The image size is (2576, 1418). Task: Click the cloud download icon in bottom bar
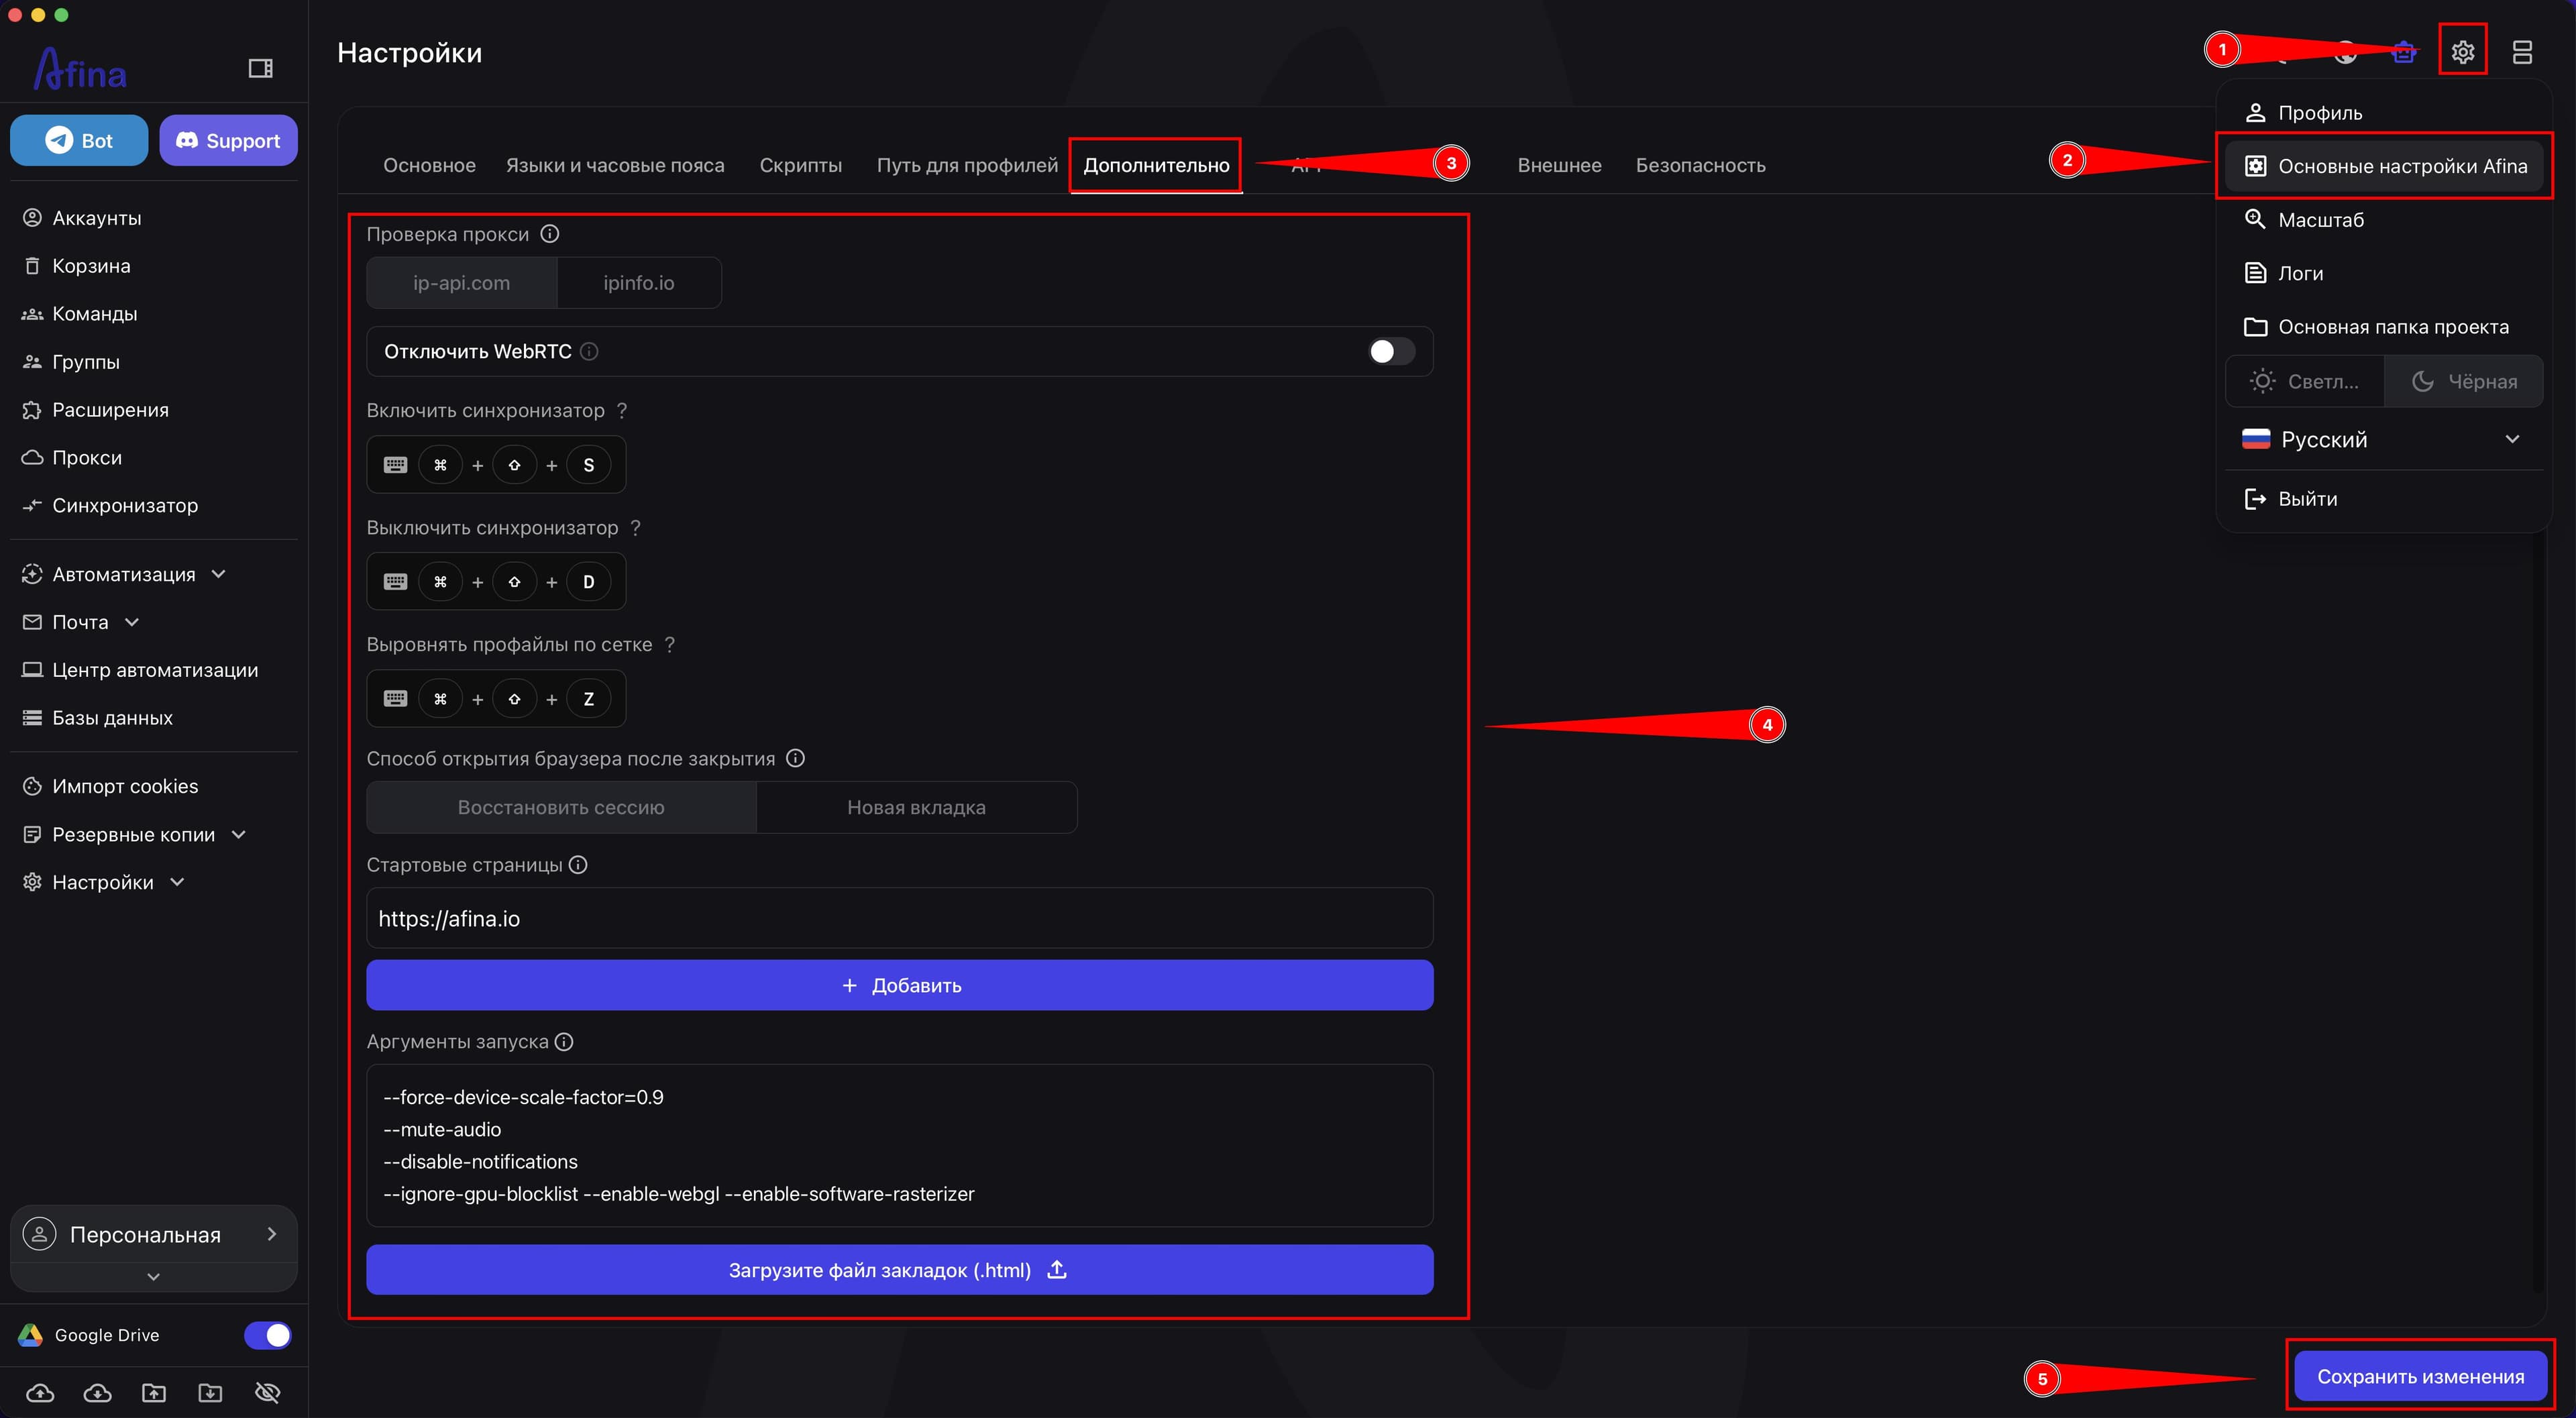97,1392
